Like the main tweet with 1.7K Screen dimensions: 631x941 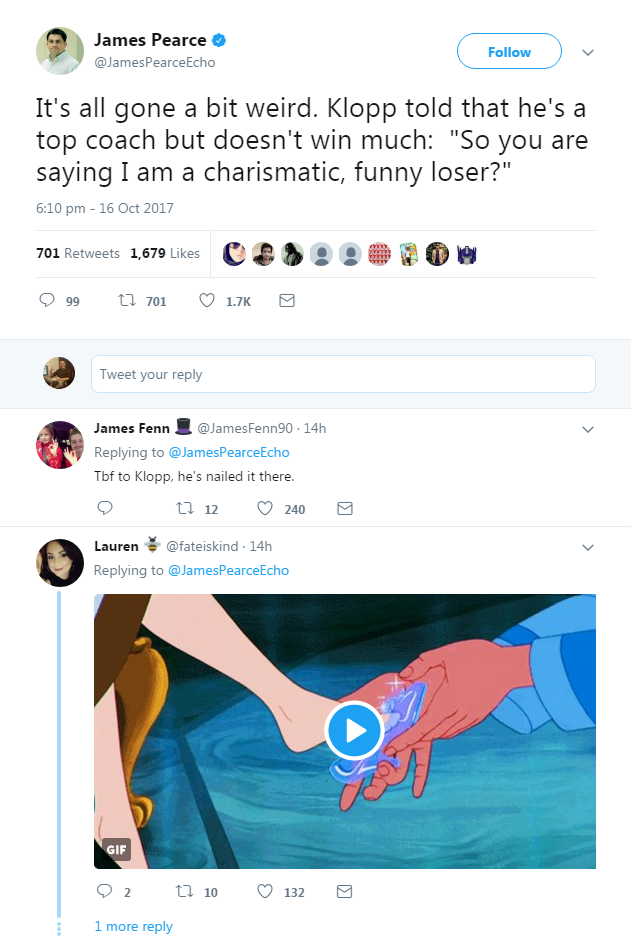(207, 300)
